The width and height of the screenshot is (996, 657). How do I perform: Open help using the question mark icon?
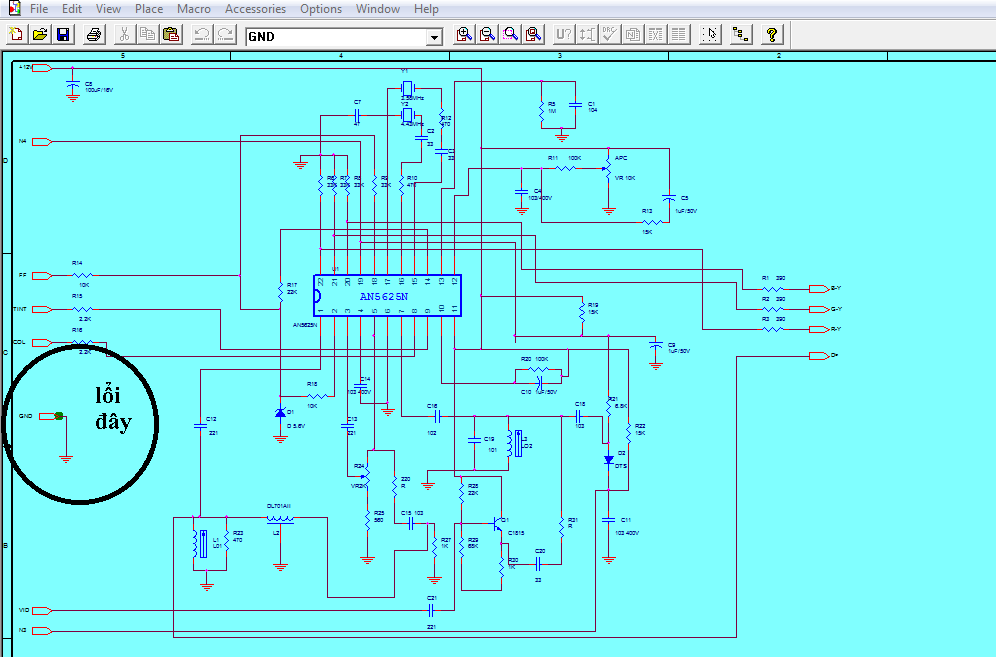[772, 35]
